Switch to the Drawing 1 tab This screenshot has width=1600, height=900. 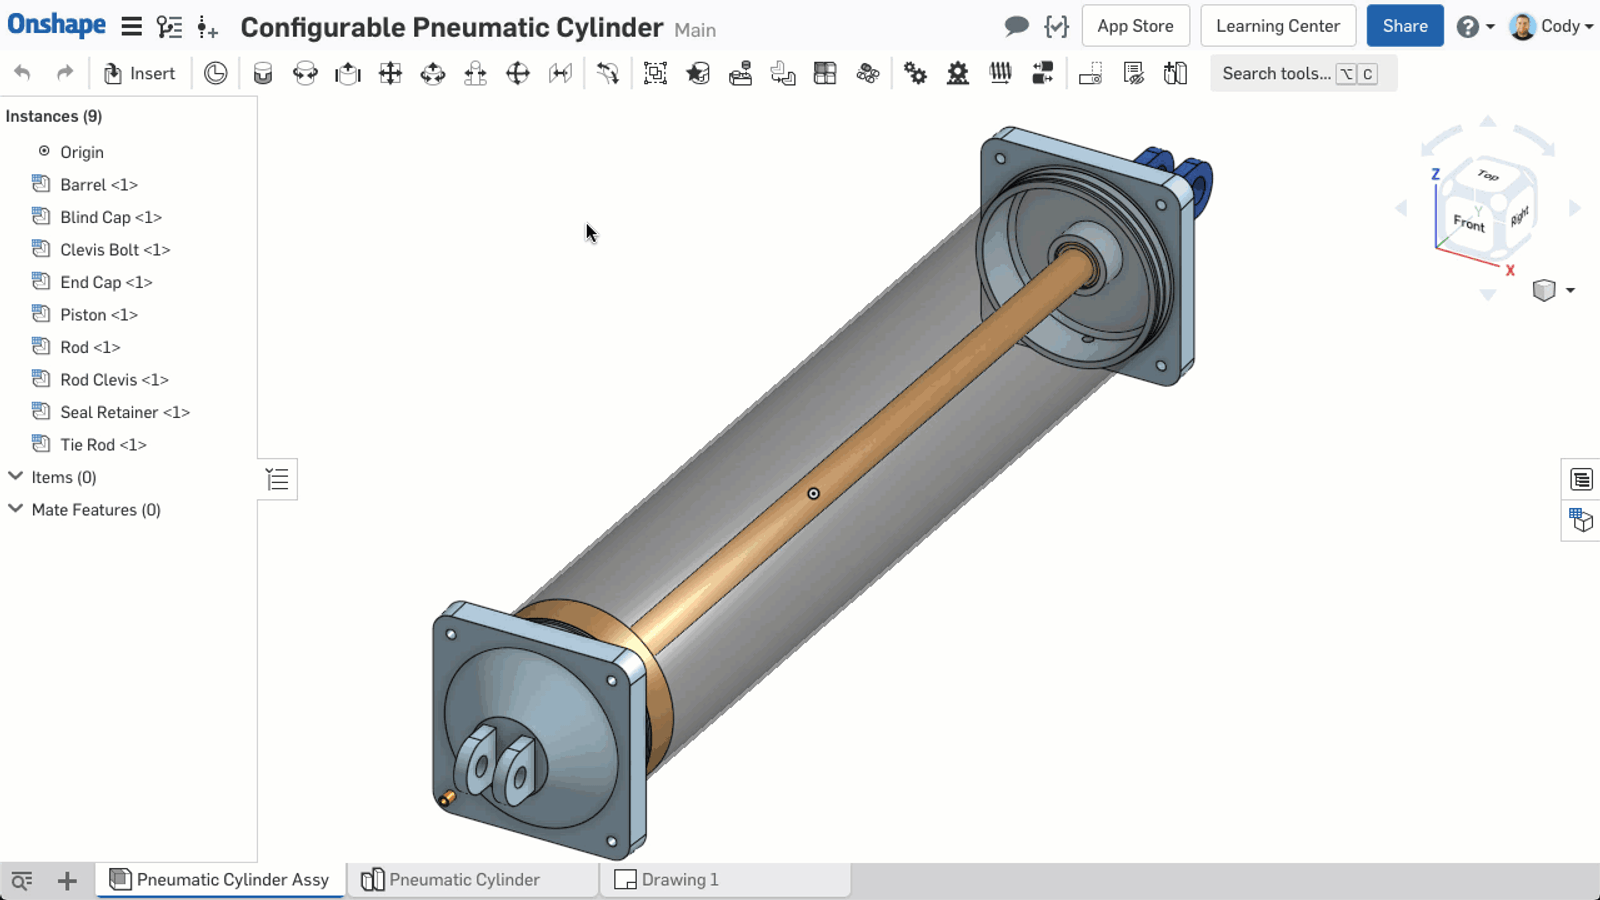679,880
